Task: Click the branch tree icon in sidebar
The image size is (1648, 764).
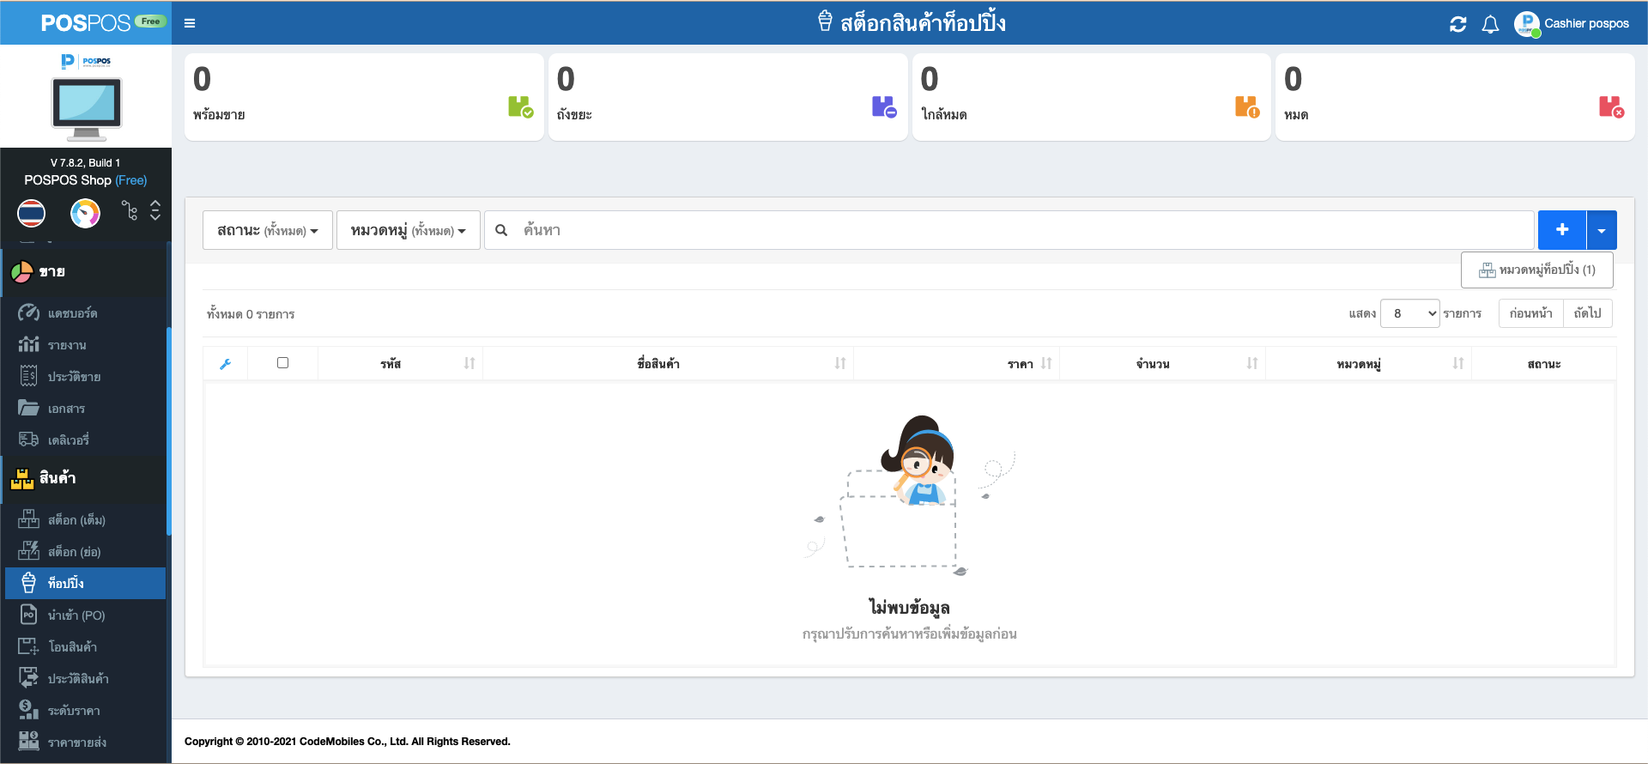Action: pyautogui.click(x=129, y=211)
